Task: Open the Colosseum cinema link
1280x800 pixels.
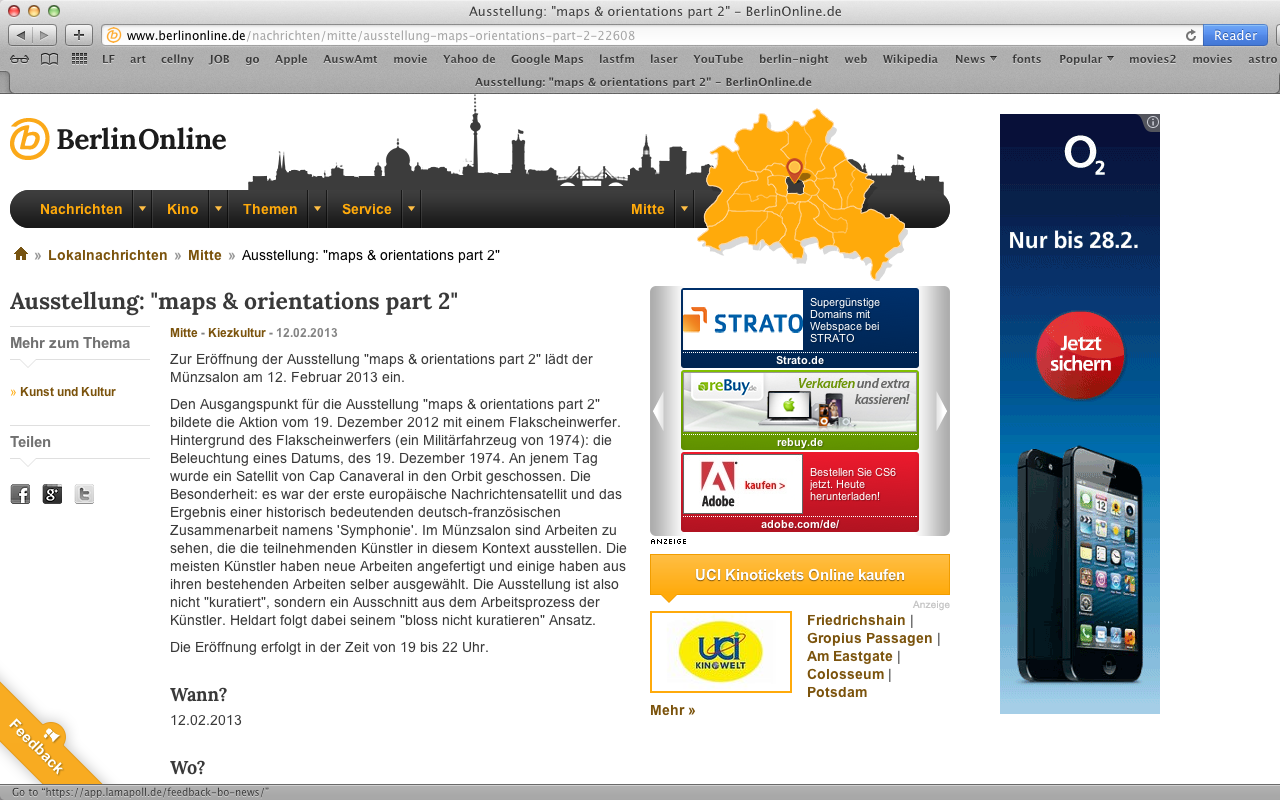Action: [845, 674]
